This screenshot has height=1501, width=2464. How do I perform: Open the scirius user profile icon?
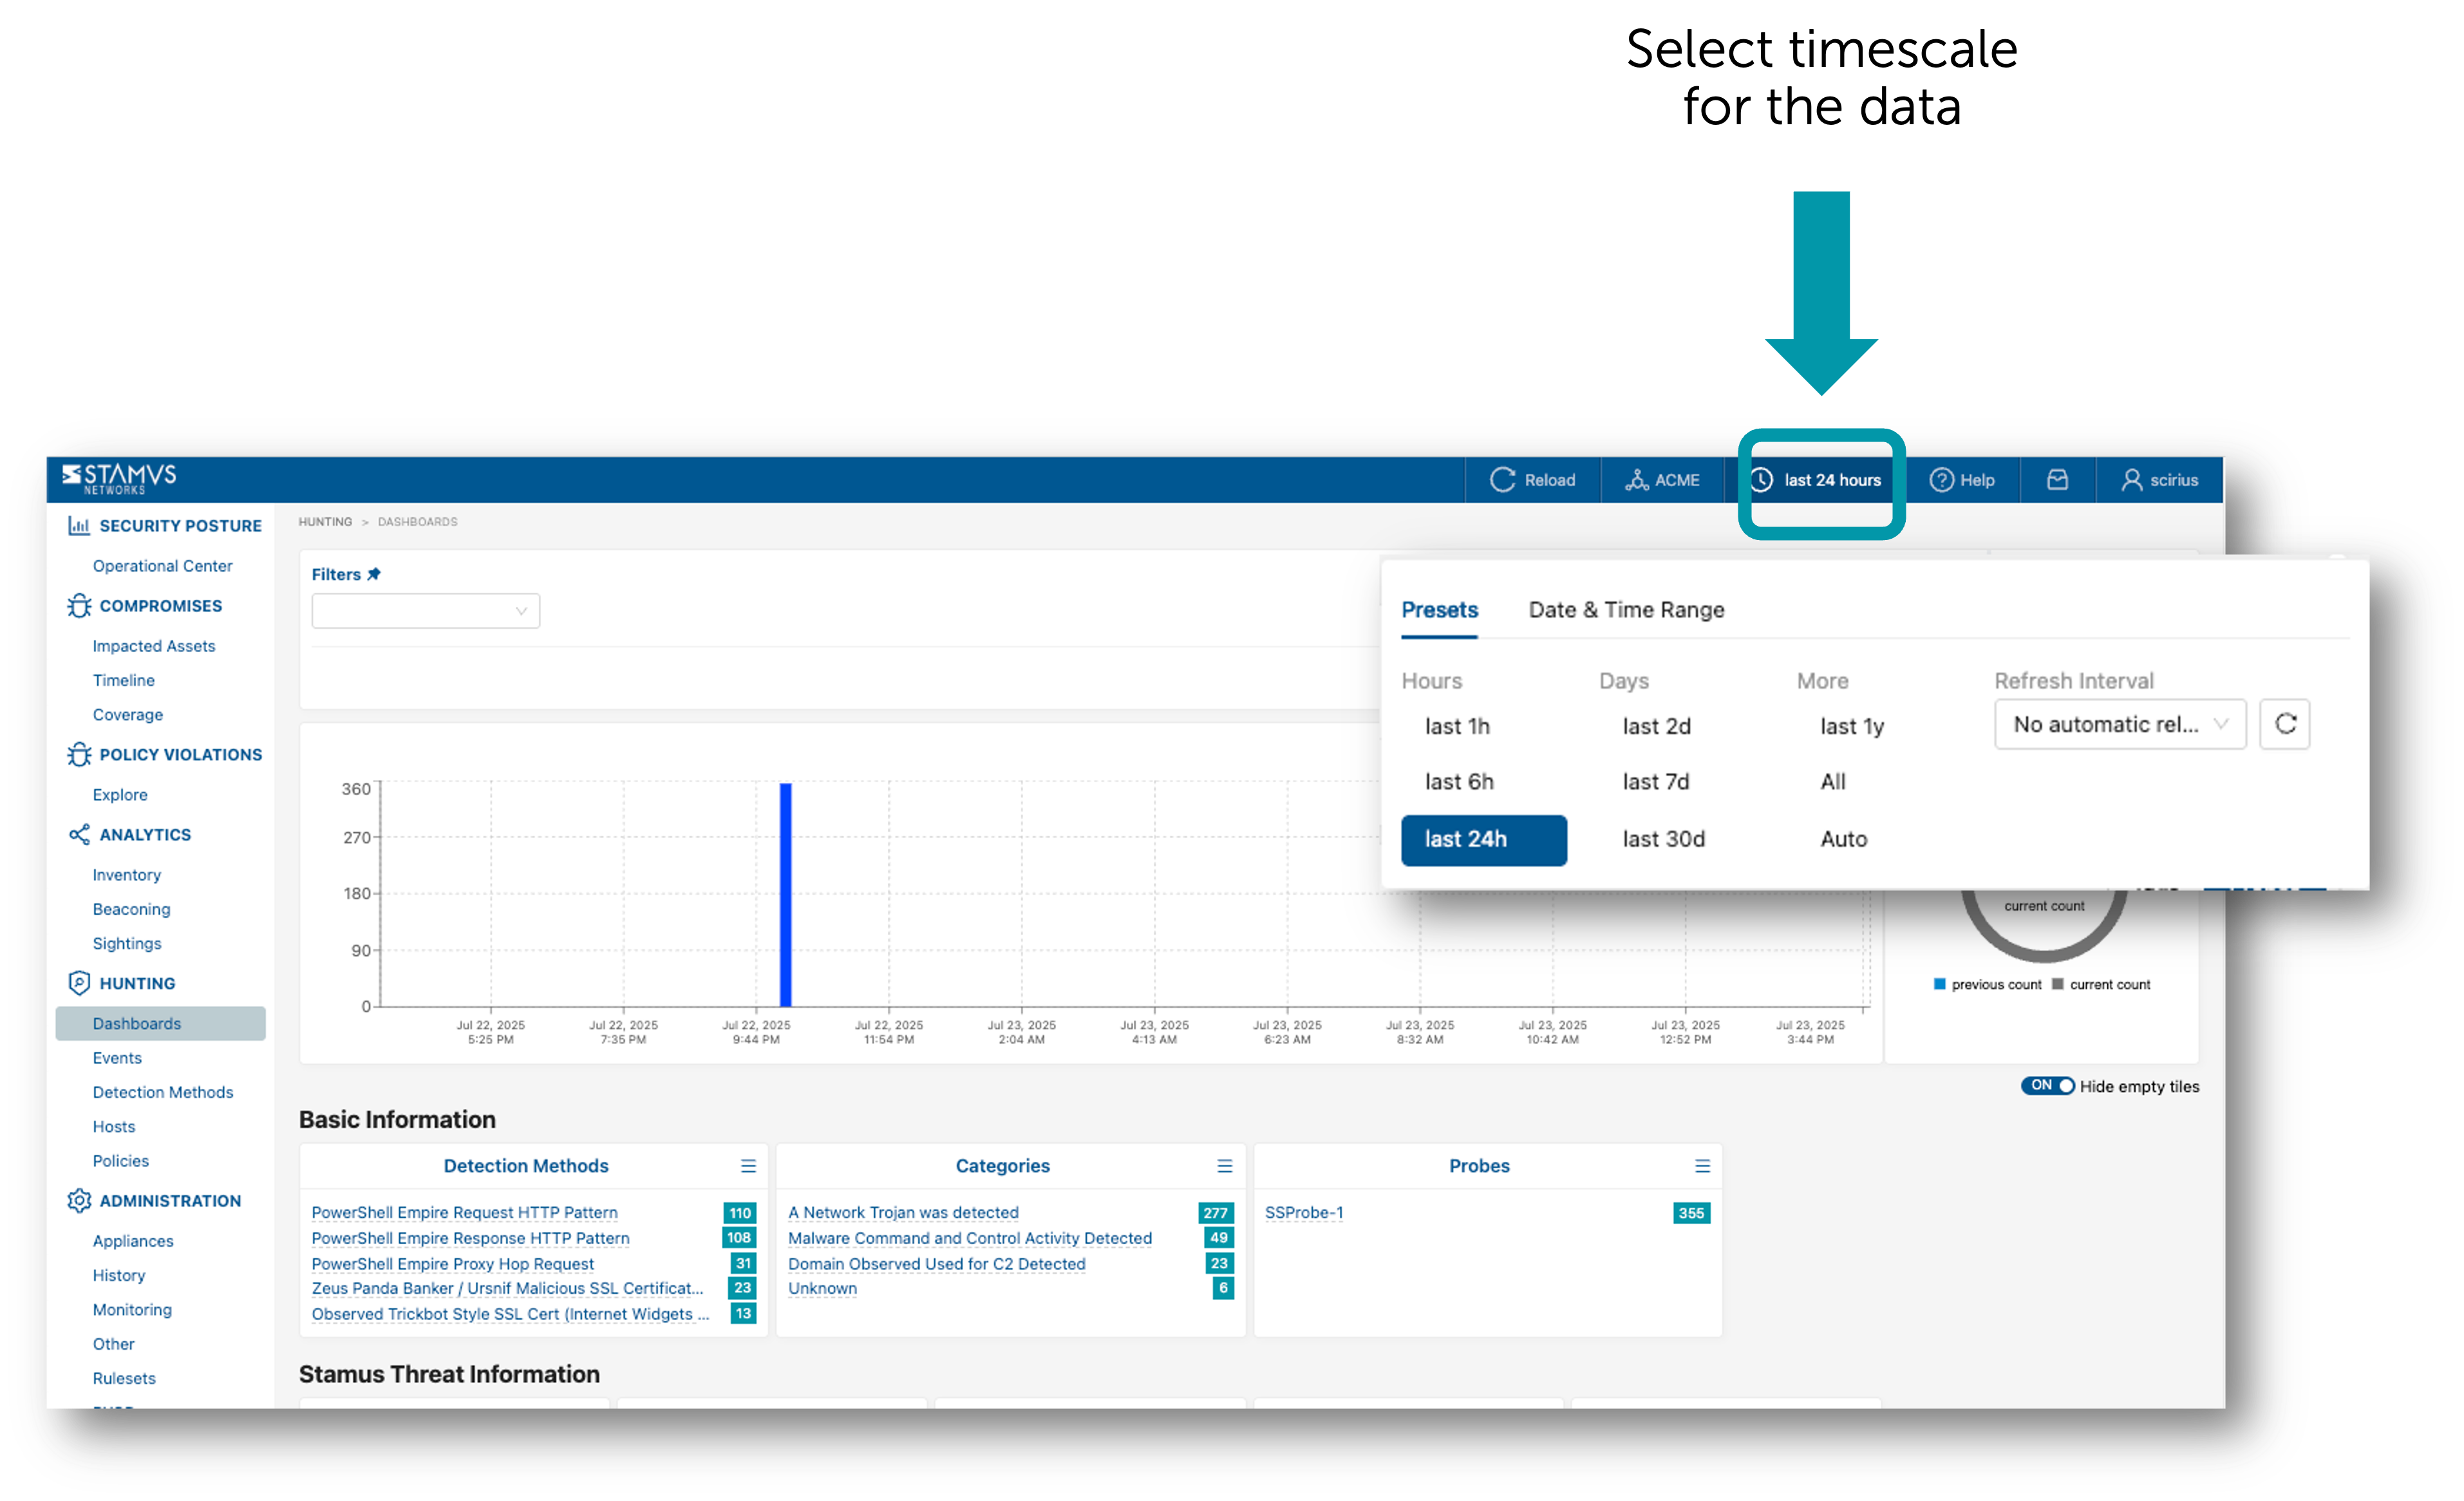(2131, 480)
